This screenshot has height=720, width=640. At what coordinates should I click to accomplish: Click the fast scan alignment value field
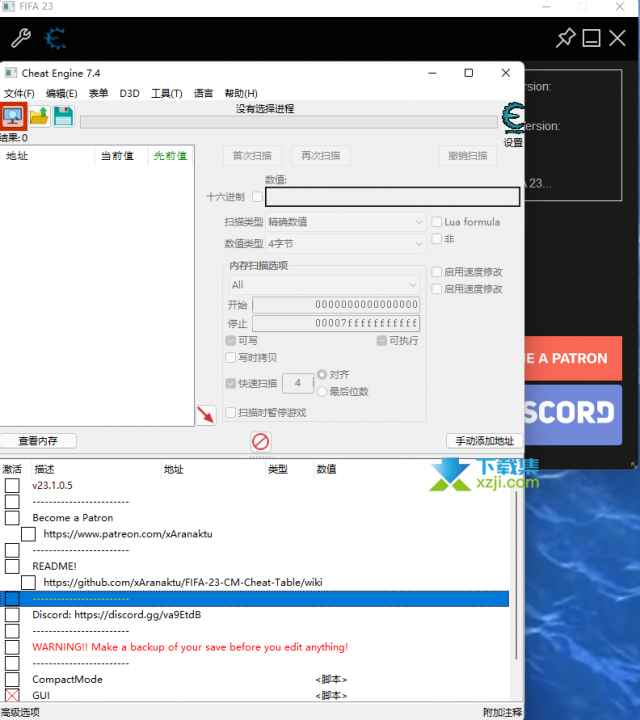tap(298, 383)
